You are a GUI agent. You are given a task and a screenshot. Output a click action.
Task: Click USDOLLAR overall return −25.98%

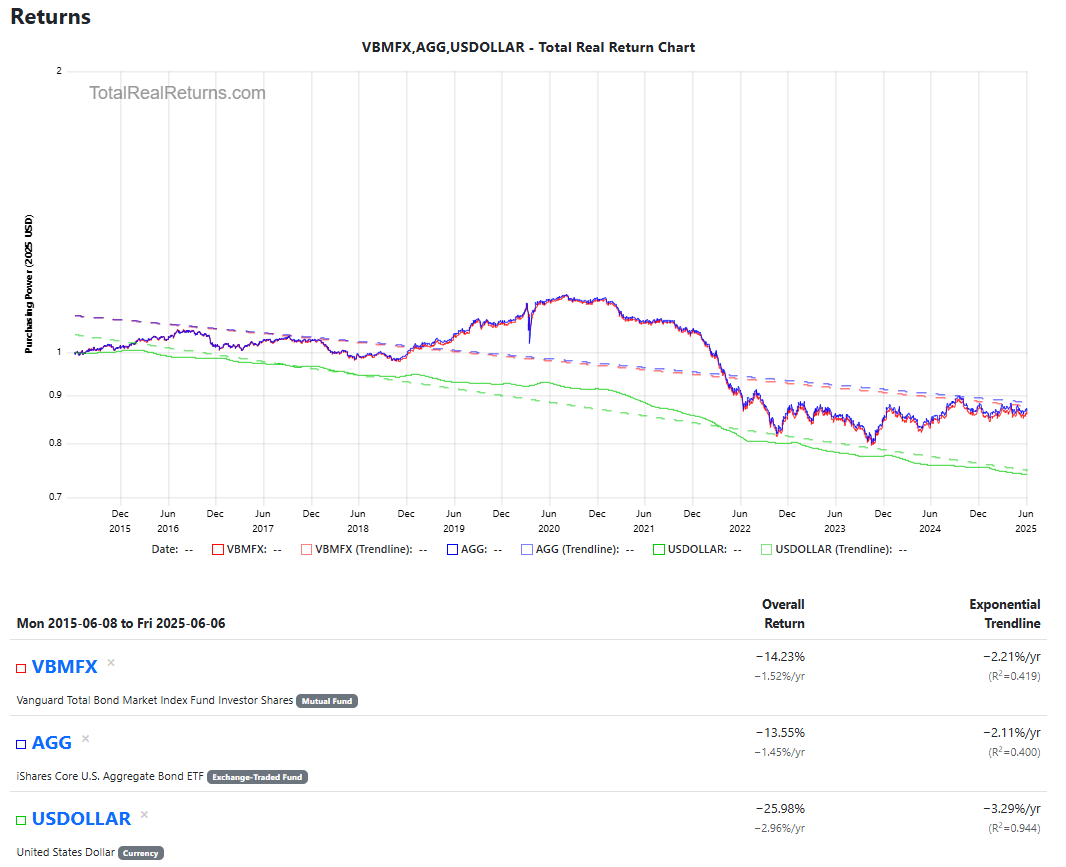click(780, 809)
